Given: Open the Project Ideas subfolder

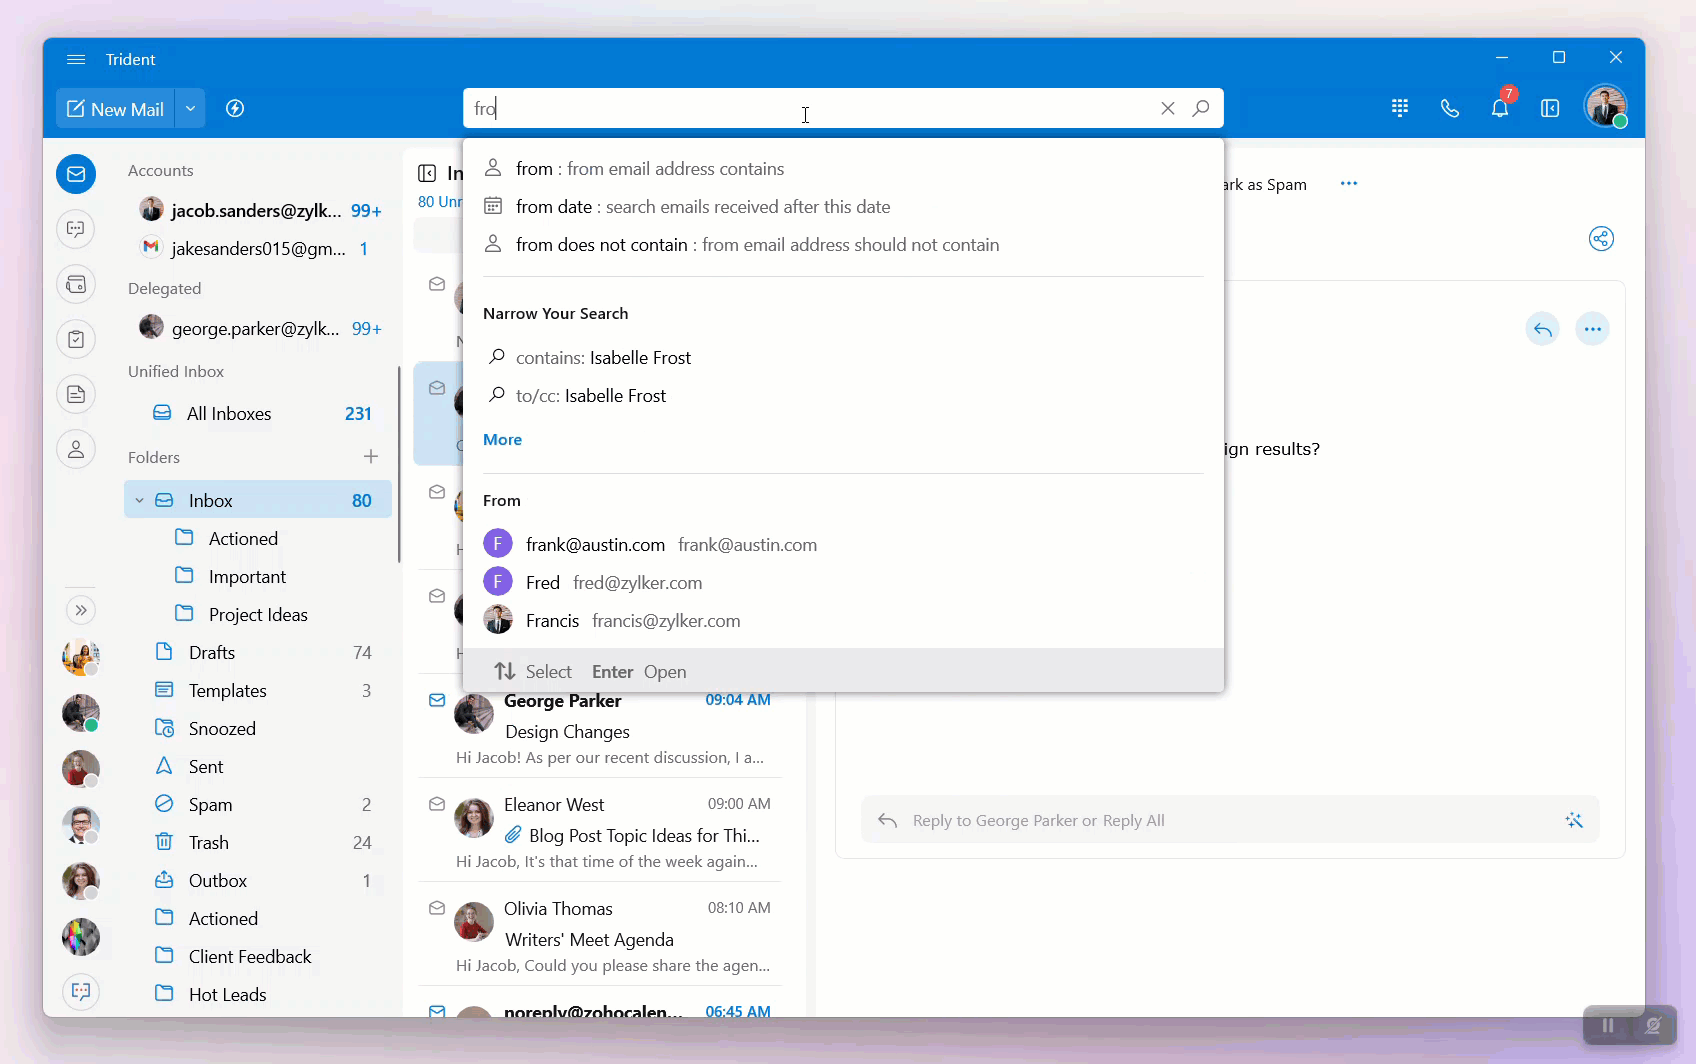Looking at the screenshot, I should coord(260,614).
